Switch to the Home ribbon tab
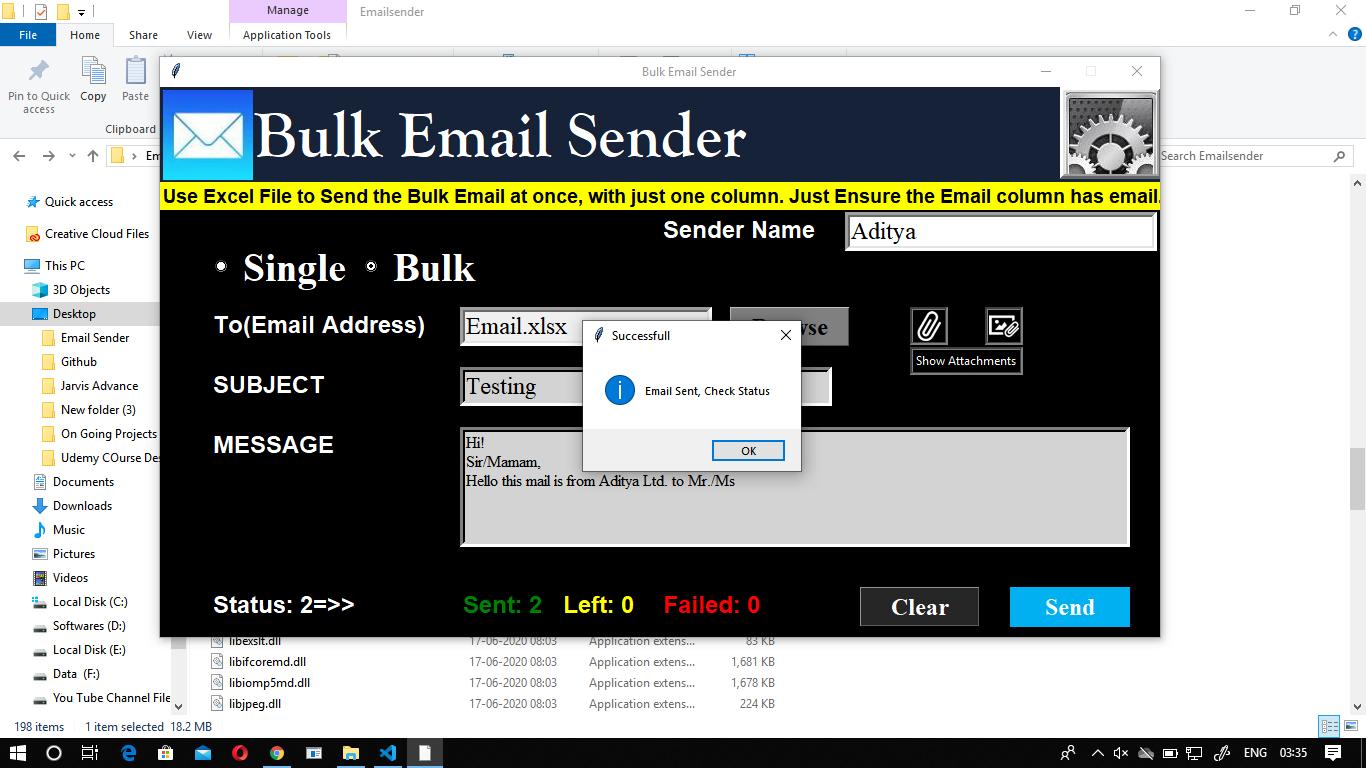This screenshot has height=768, width=1366. (85, 34)
